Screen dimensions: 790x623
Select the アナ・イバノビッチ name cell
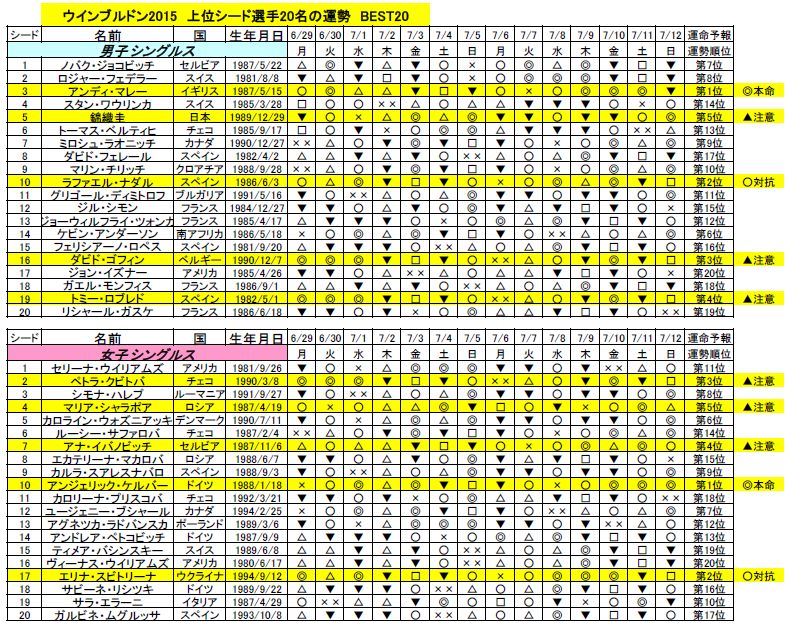(x=108, y=446)
